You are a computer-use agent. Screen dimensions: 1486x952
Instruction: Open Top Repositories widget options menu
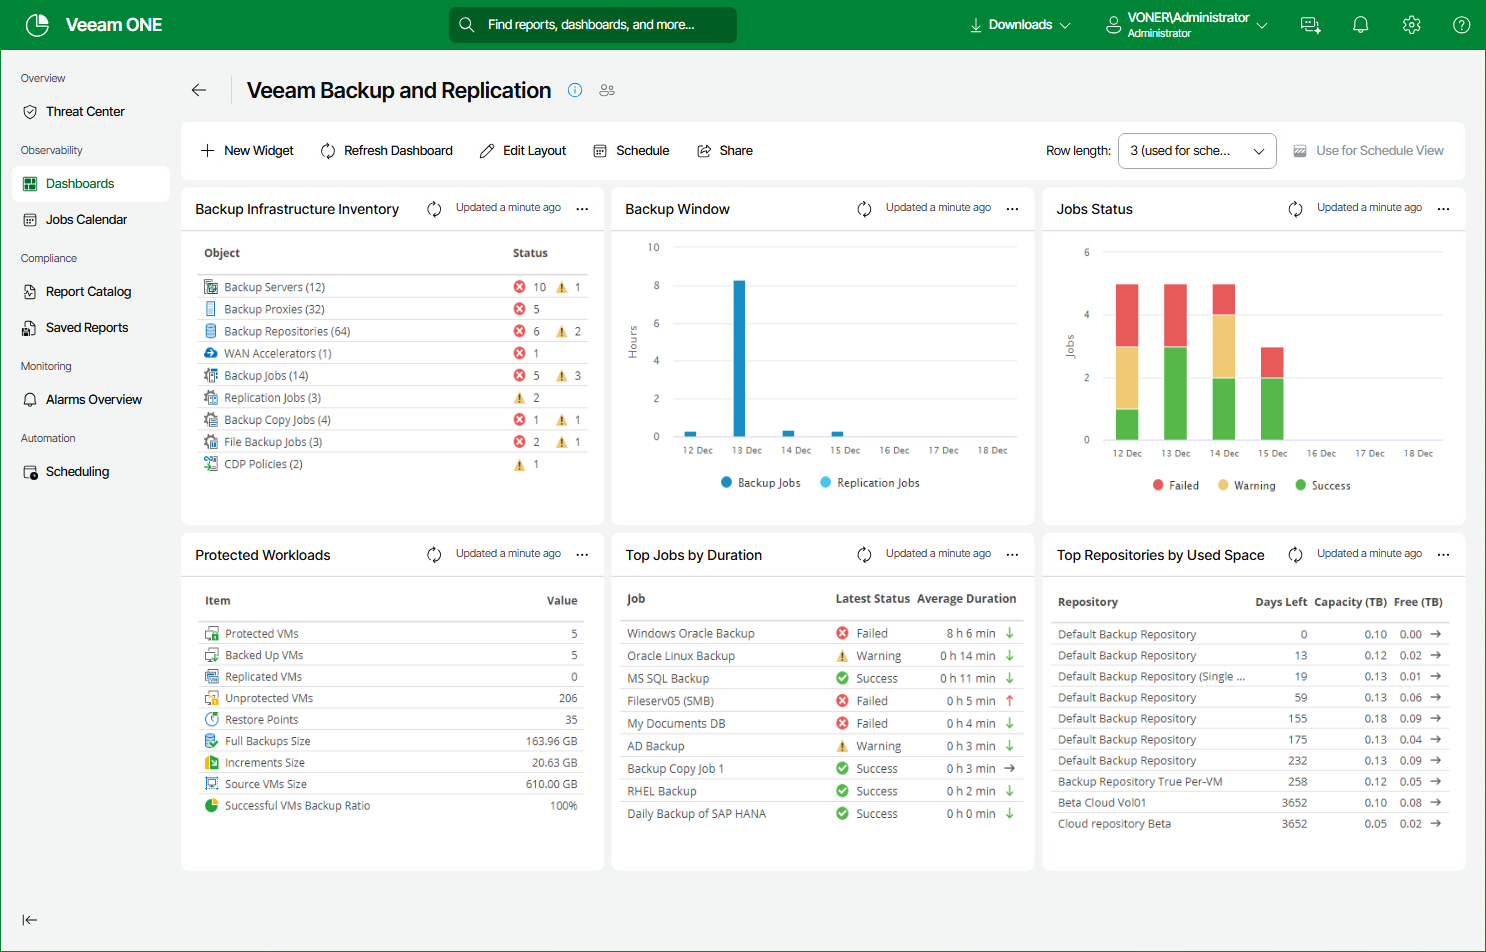(x=1443, y=555)
